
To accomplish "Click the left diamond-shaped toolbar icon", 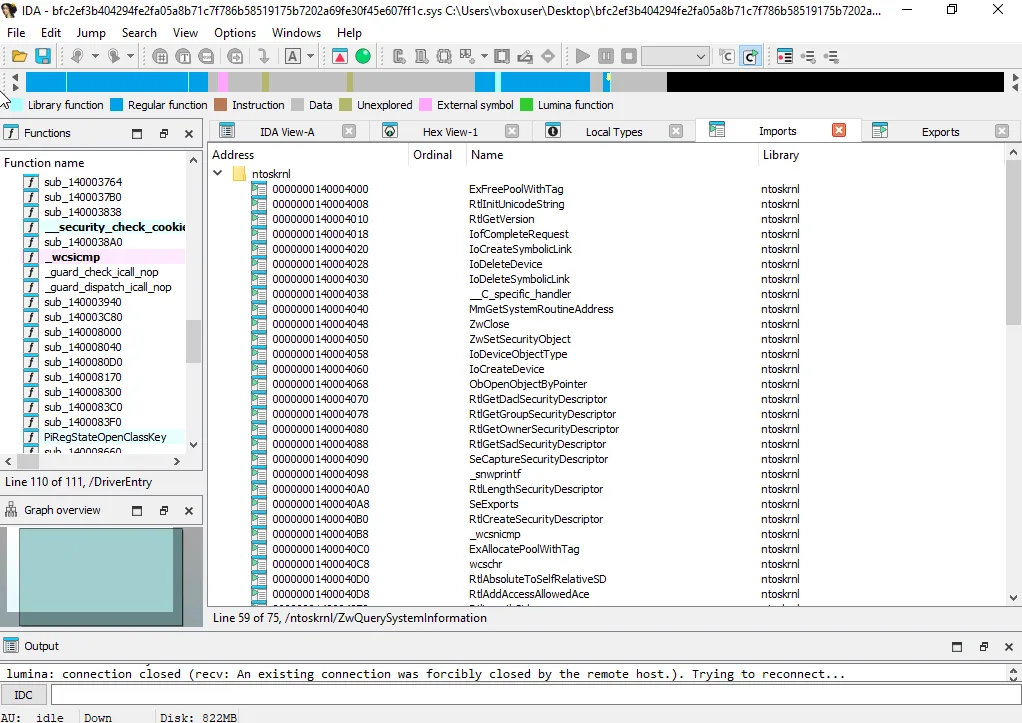I will point(548,57).
